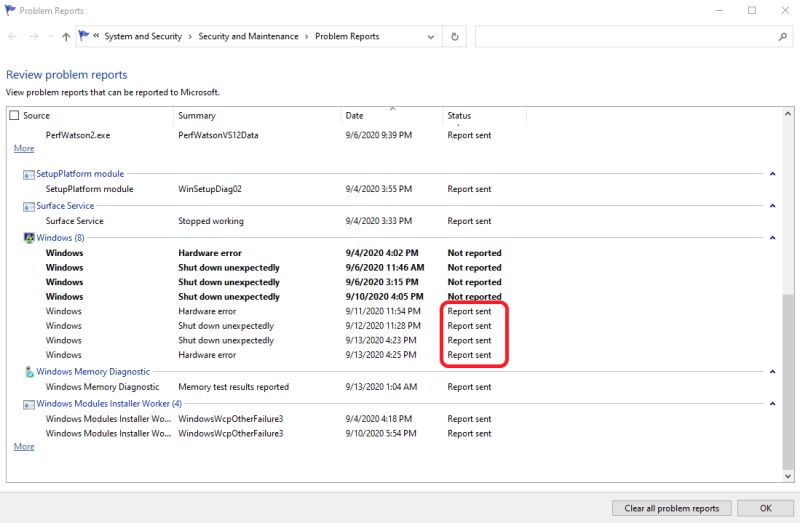Click Windows Modules Installer Worker (4) heading
The height and width of the screenshot is (523, 800).
(109, 404)
